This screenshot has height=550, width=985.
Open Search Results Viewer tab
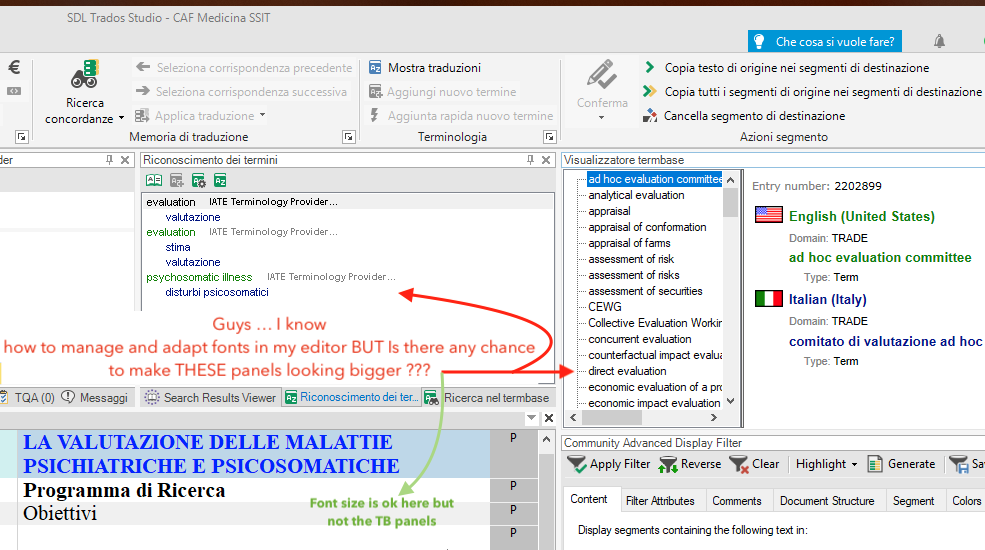click(210, 397)
